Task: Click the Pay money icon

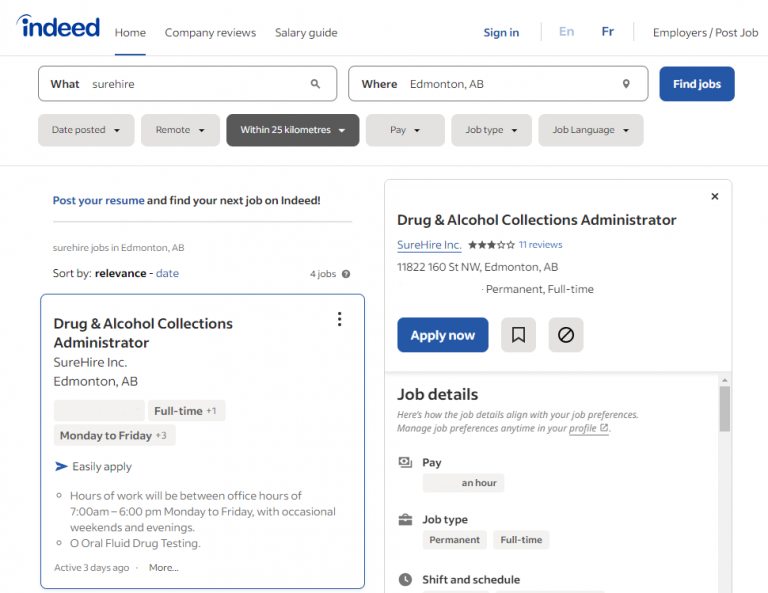Action: click(405, 462)
